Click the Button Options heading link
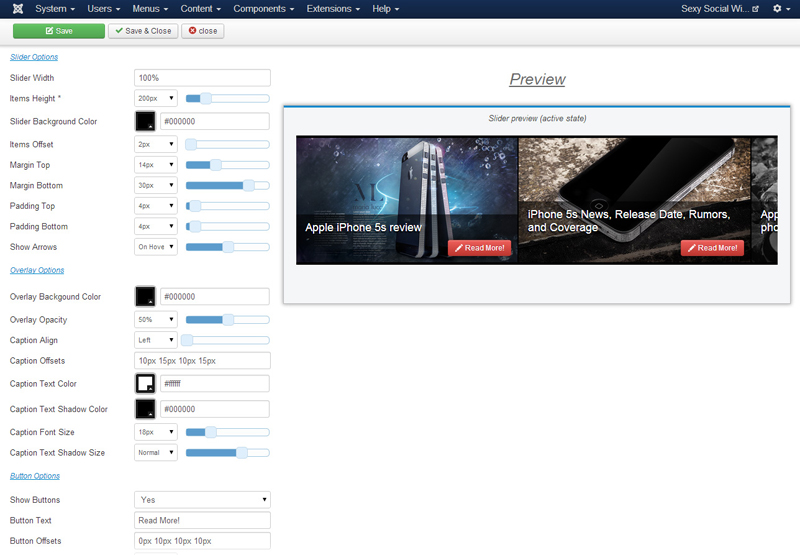Viewport: 800px width, 555px height. click(35, 476)
